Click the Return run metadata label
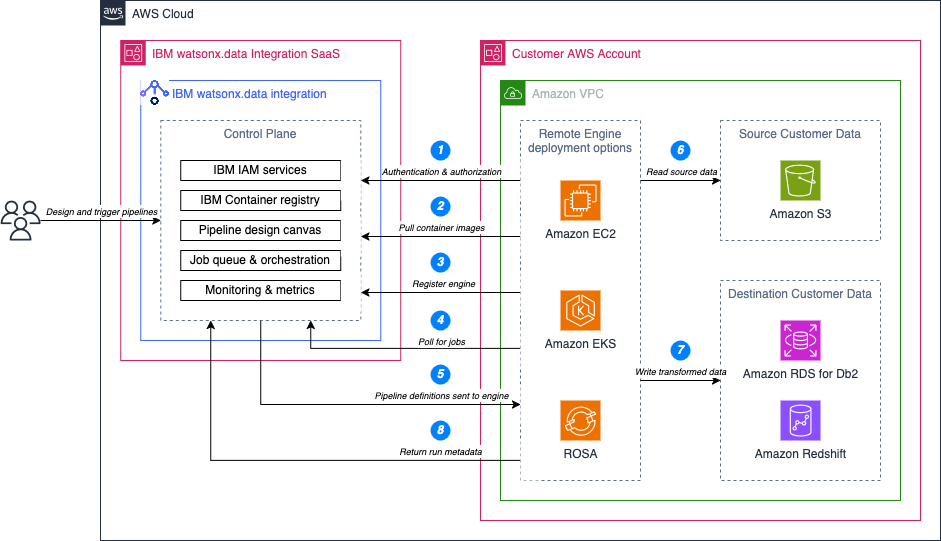The height and width of the screenshot is (541, 941). coord(440,452)
